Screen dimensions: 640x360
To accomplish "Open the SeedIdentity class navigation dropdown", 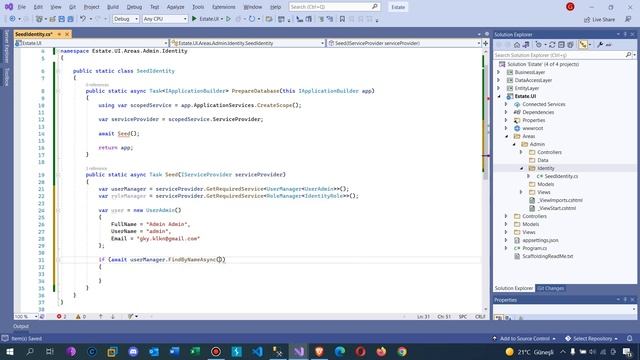I will point(248,43).
